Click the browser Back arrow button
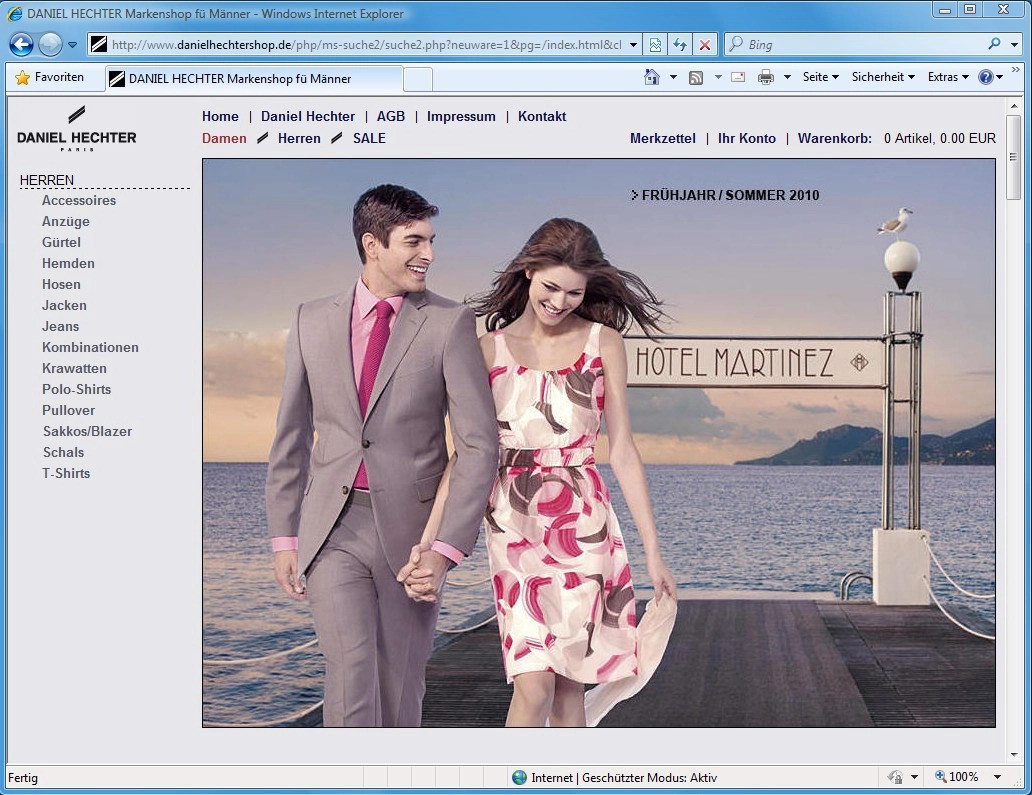1032x795 pixels. tap(21, 45)
